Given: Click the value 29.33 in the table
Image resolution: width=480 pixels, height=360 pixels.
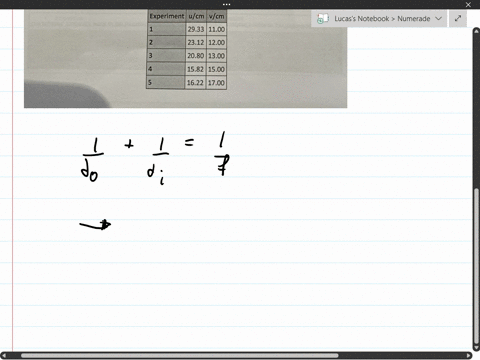Looking at the screenshot, I should pyautogui.click(x=196, y=29).
